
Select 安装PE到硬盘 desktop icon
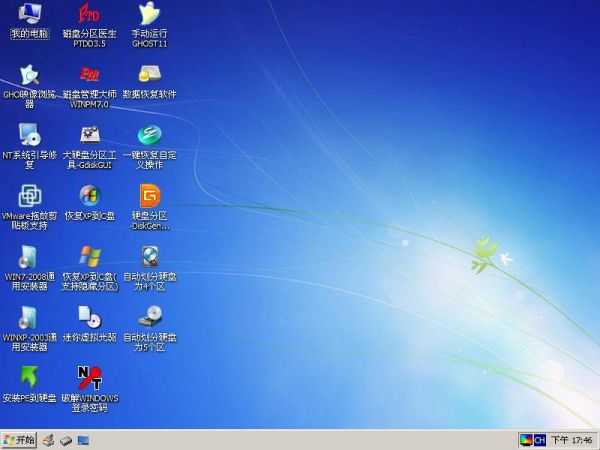(29, 378)
